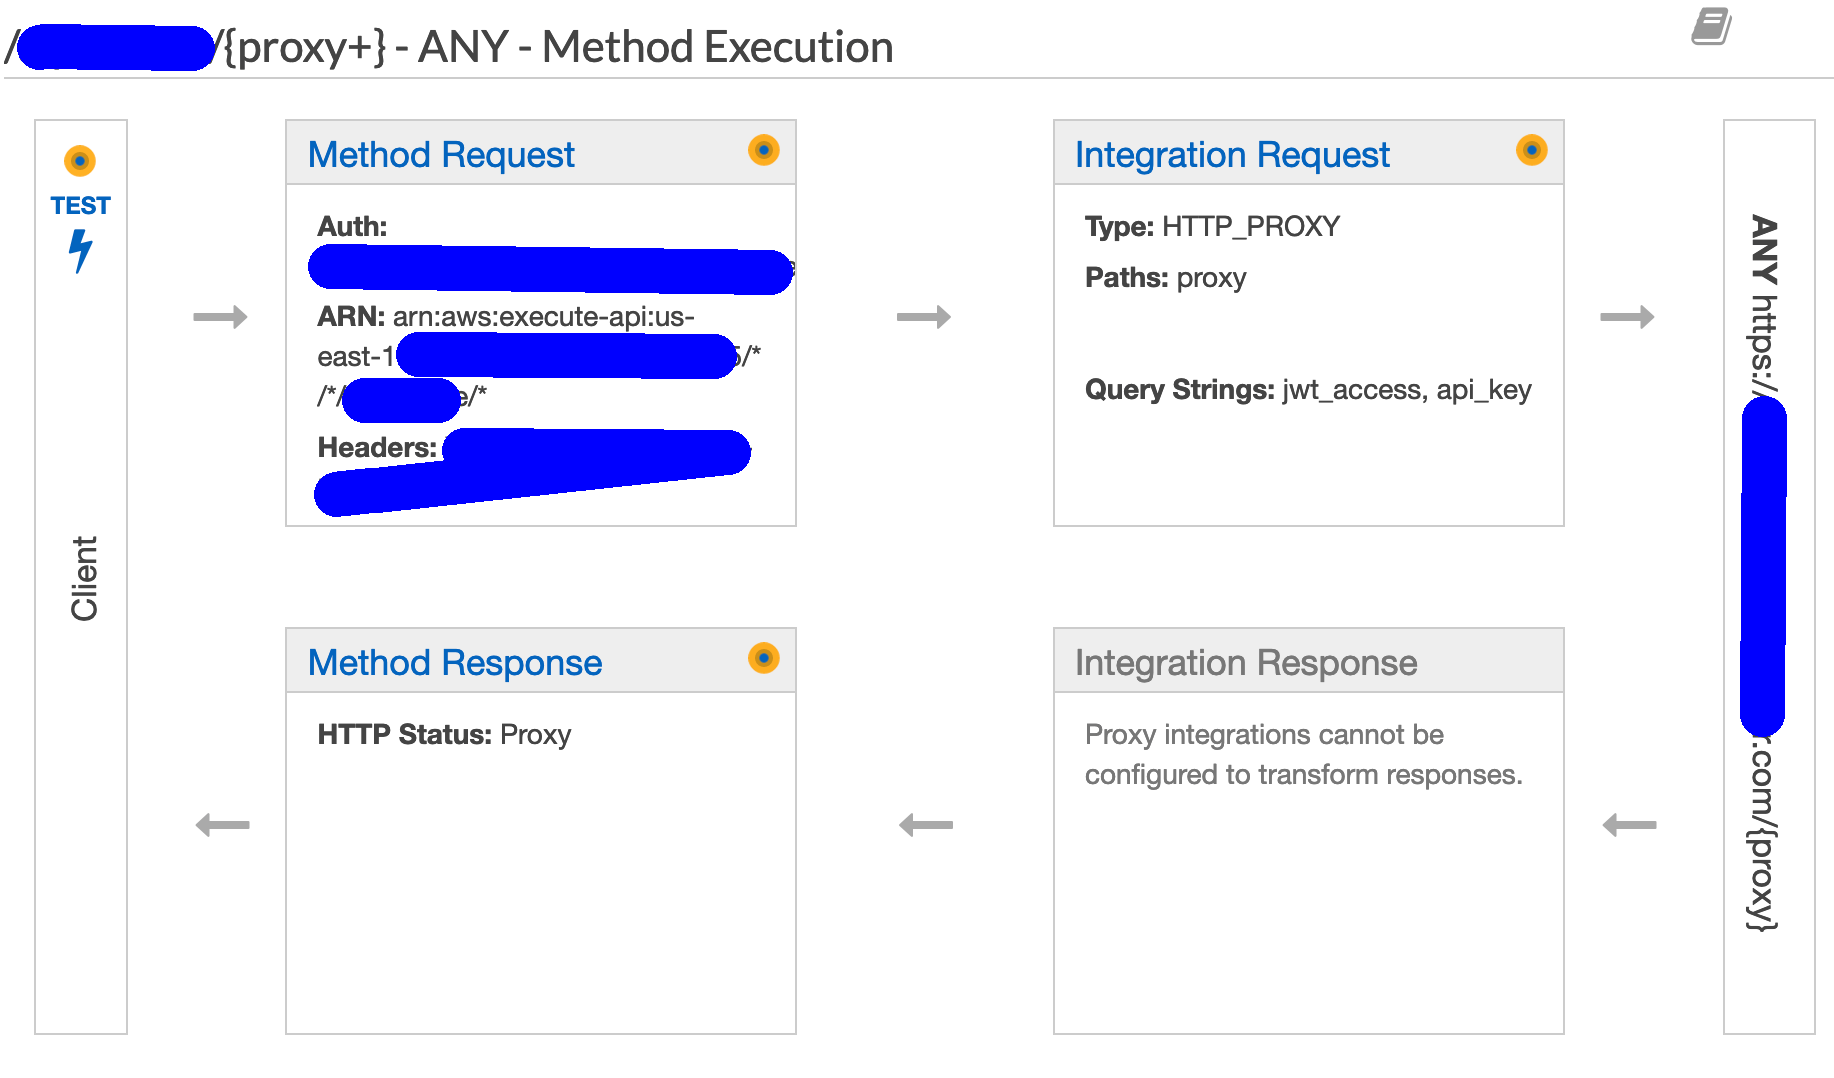Click the orange dot above TEST
Viewport: 1834px width, 1078px height.
click(x=80, y=160)
